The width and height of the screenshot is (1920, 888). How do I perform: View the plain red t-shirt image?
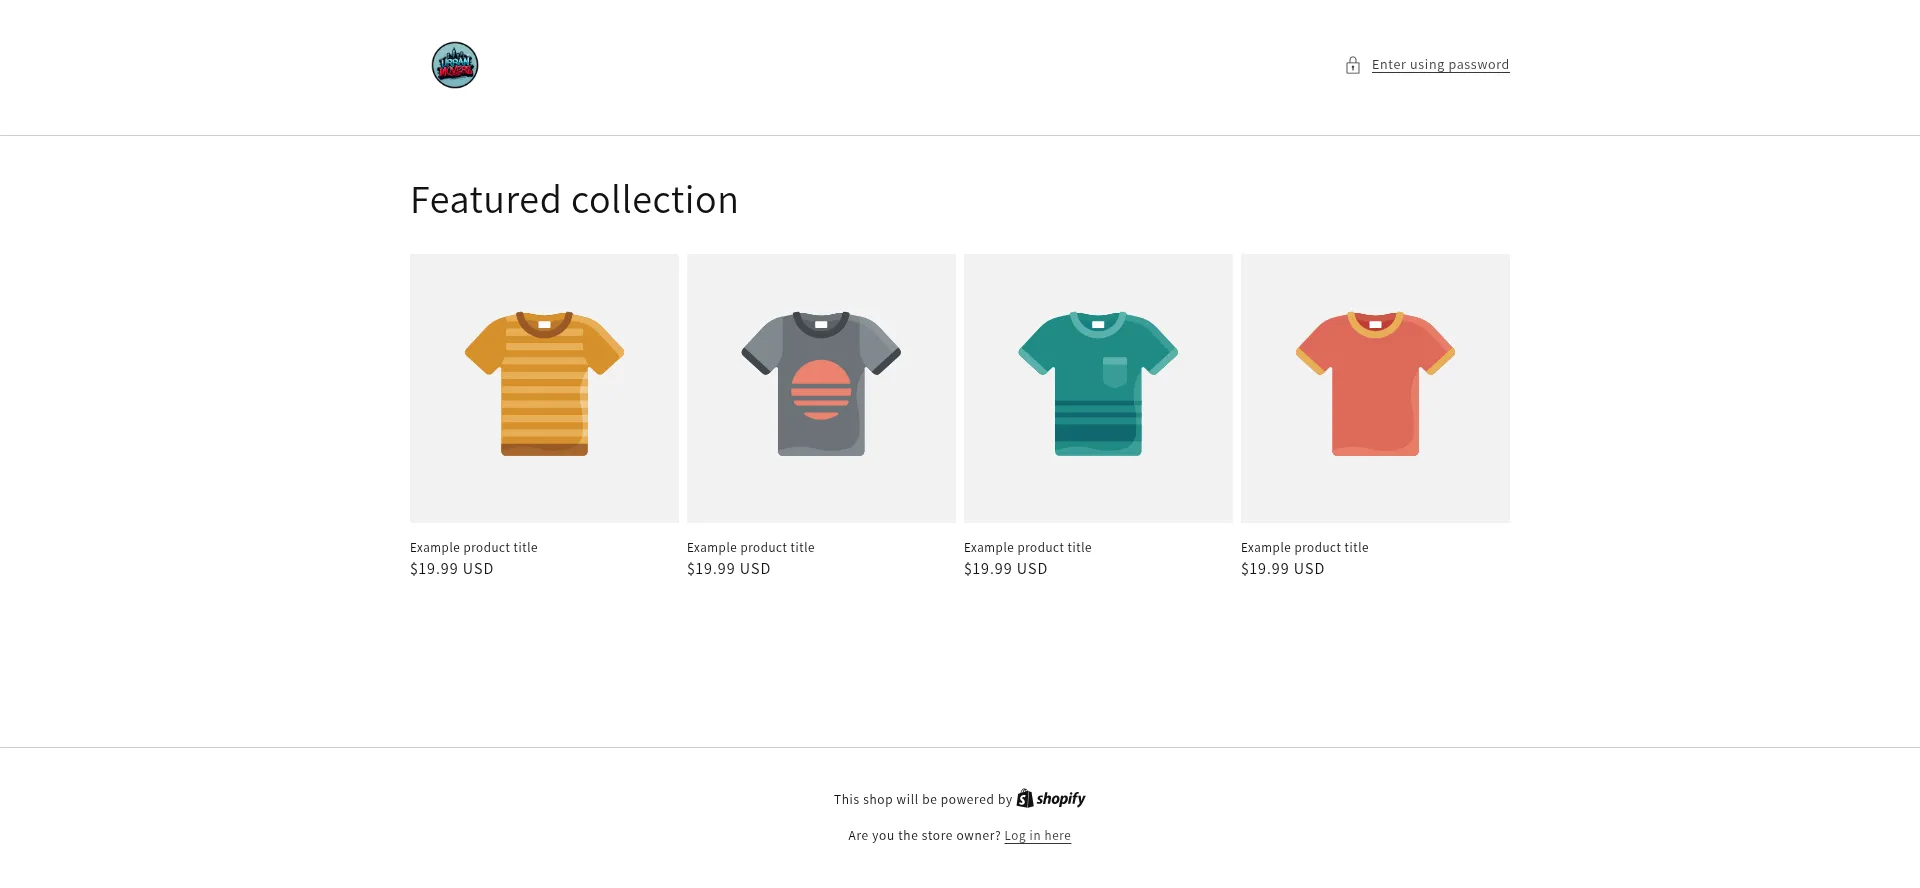(x=1375, y=387)
